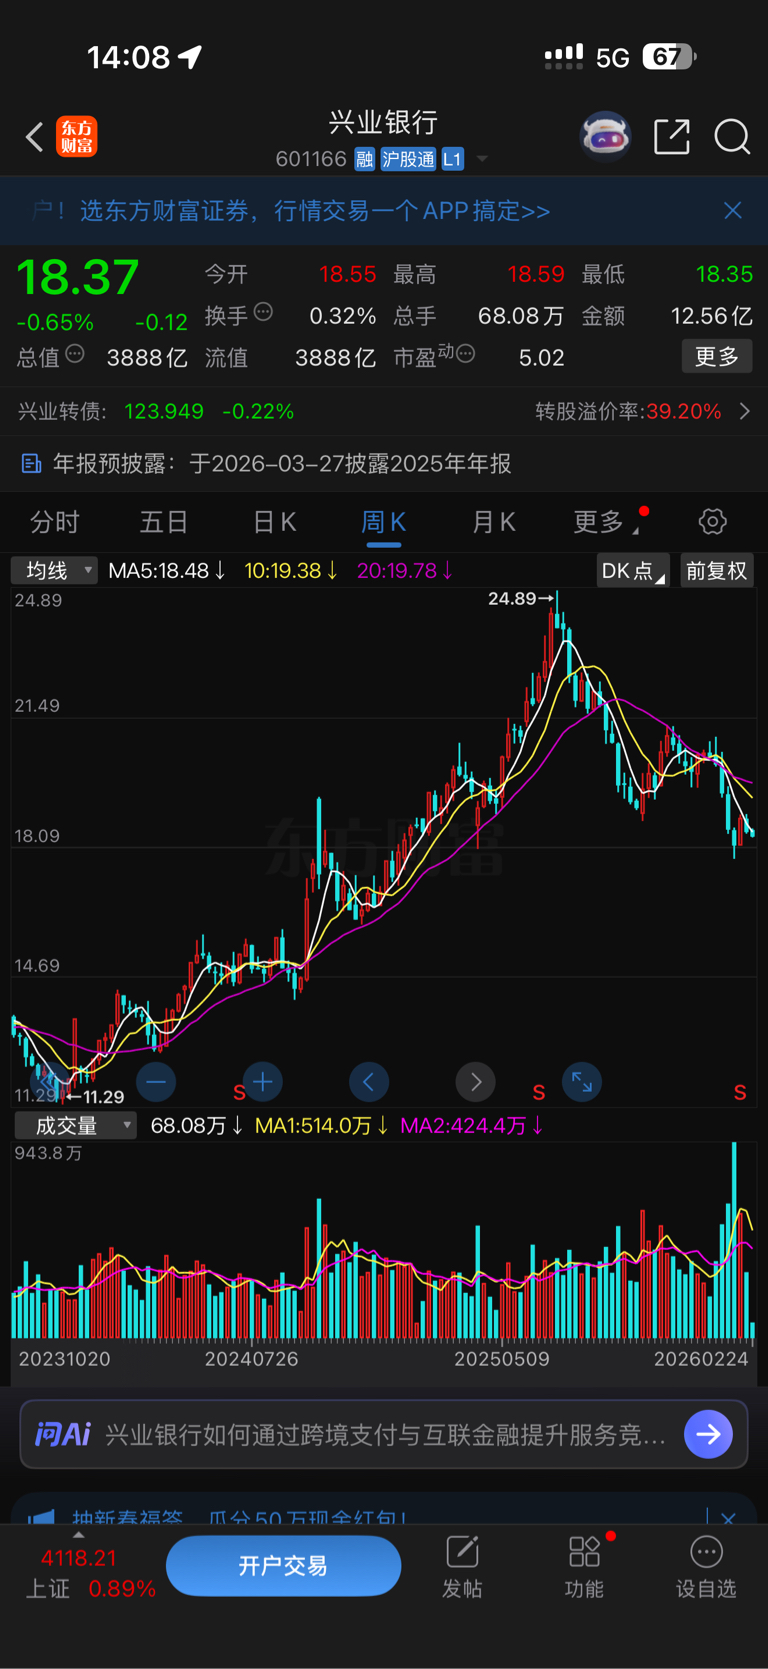Open the 年报预披露 announcement row
Viewport: 768px width, 1669px height.
pyautogui.click(x=384, y=463)
